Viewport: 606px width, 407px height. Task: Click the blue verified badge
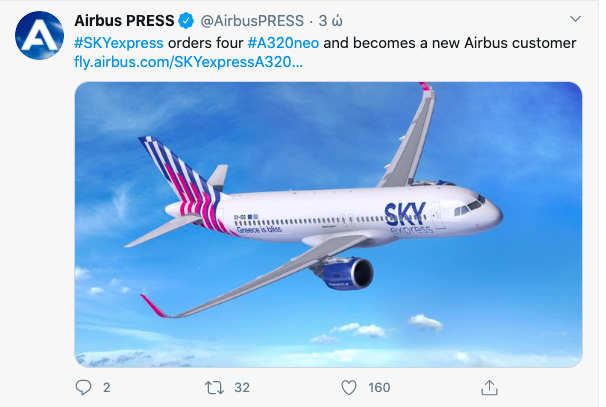tap(186, 21)
